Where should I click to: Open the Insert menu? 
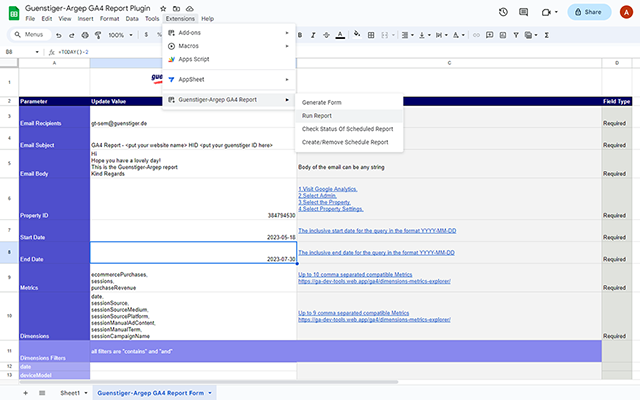85,19
